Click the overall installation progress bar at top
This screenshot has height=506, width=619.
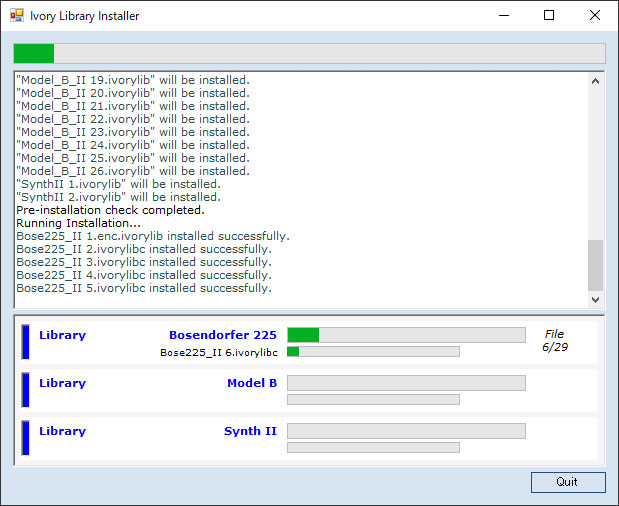click(x=310, y=53)
